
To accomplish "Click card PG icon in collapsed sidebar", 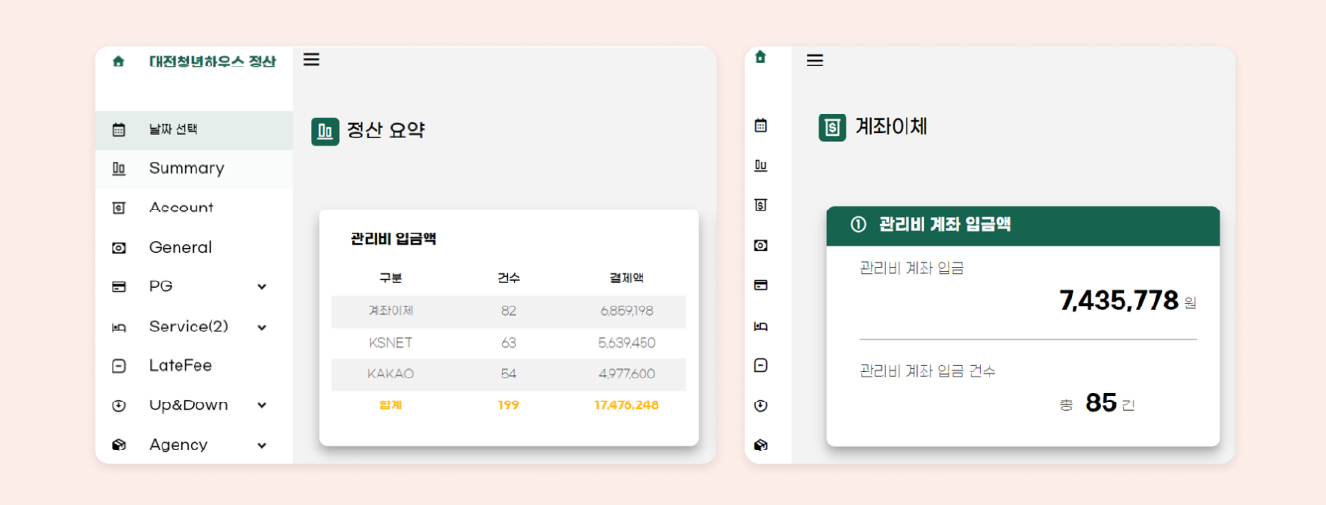I will 760,285.
